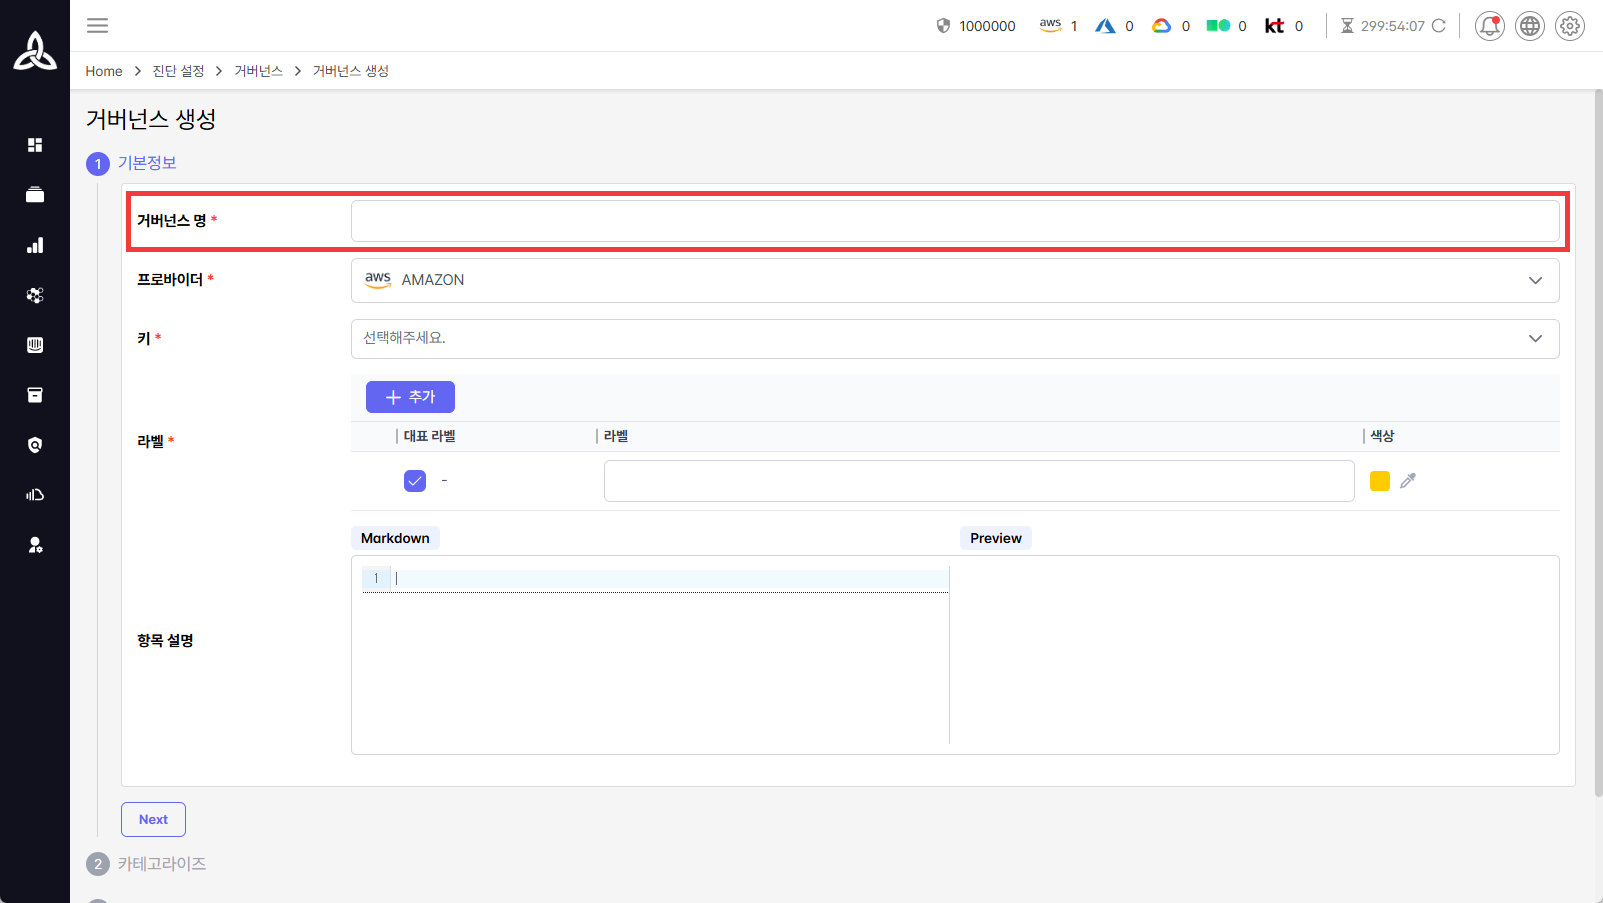The width and height of the screenshot is (1603, 903).
Task: Toggle the 대표 라벨 checkbox
Action: point(415,481)
